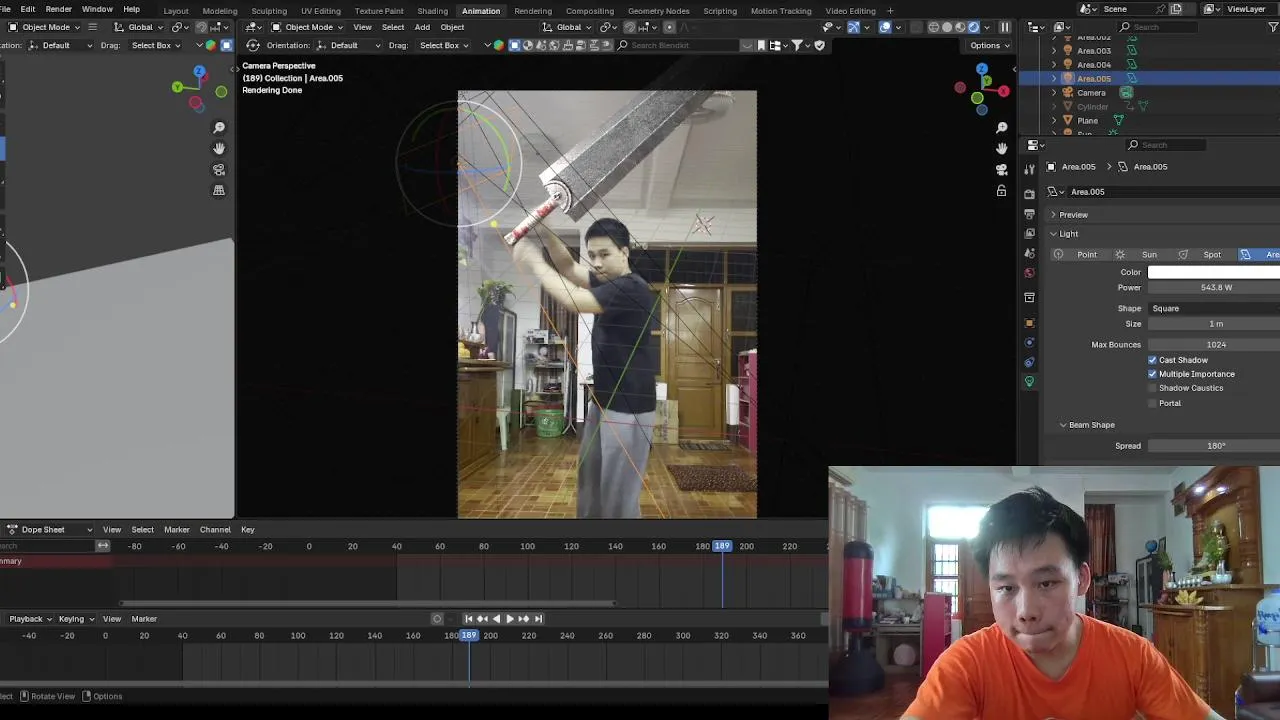Viewport: 1280px width, 720px height.
Task: Expand the Preview panel
Action: (x=1053, y=215)
